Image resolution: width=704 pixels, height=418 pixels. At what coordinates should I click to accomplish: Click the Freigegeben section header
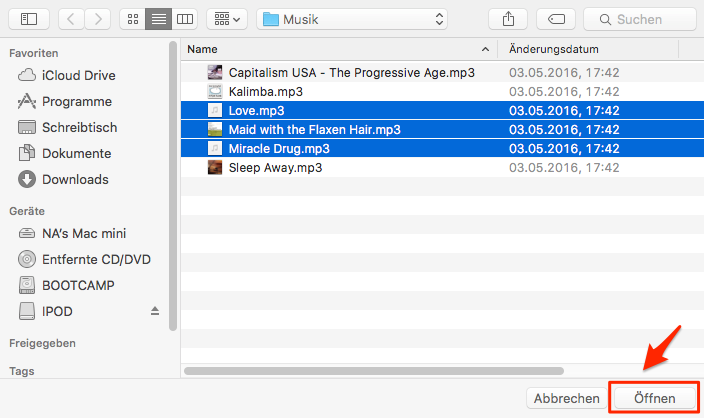coord(42,343)
